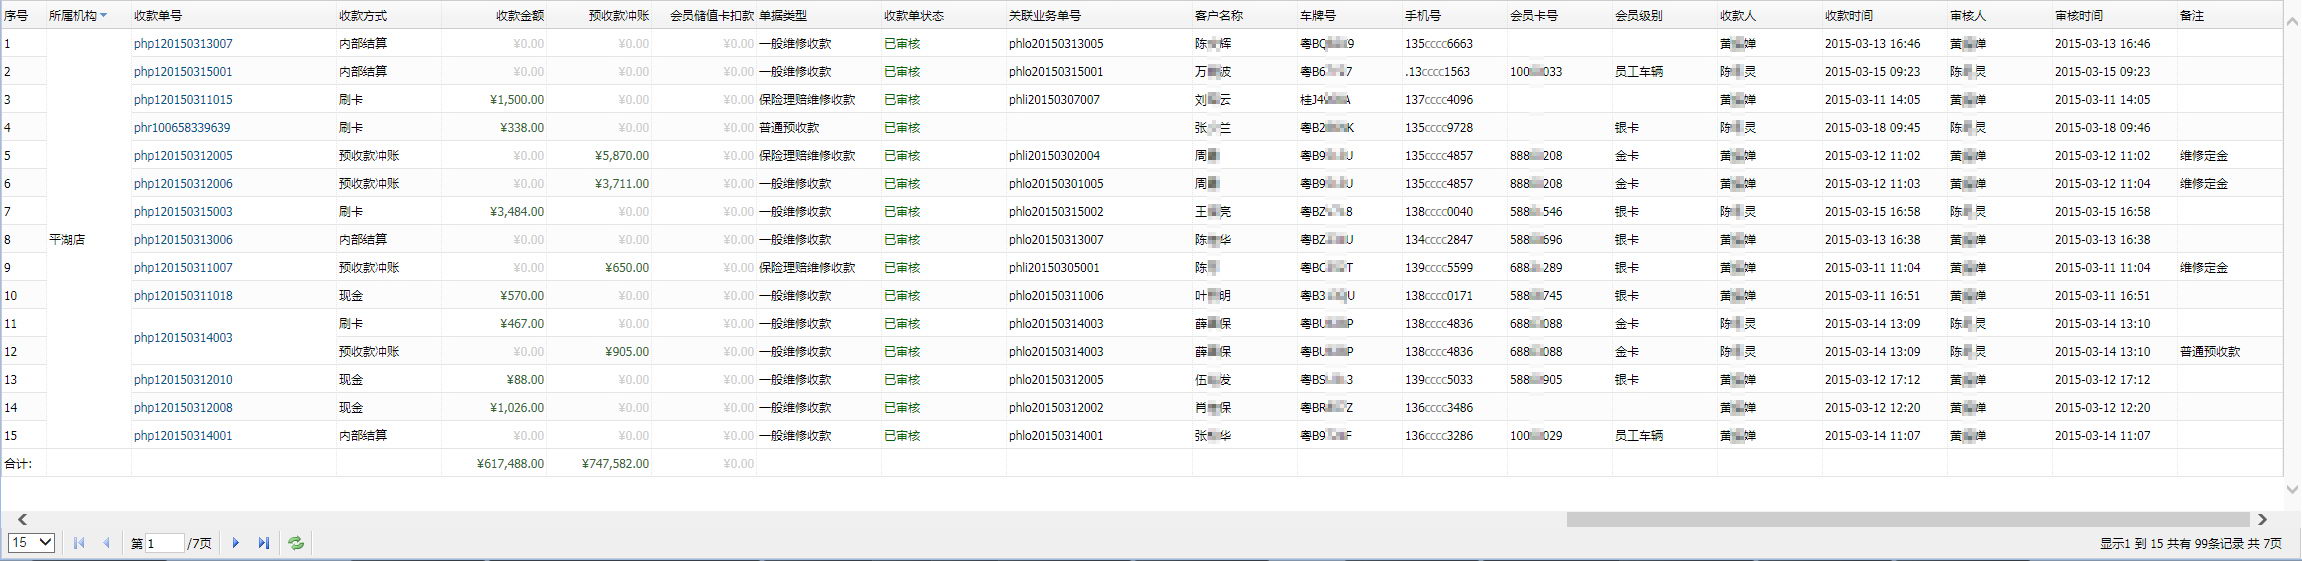
Task: Jump to the last page of records
Action: point(264,543)
